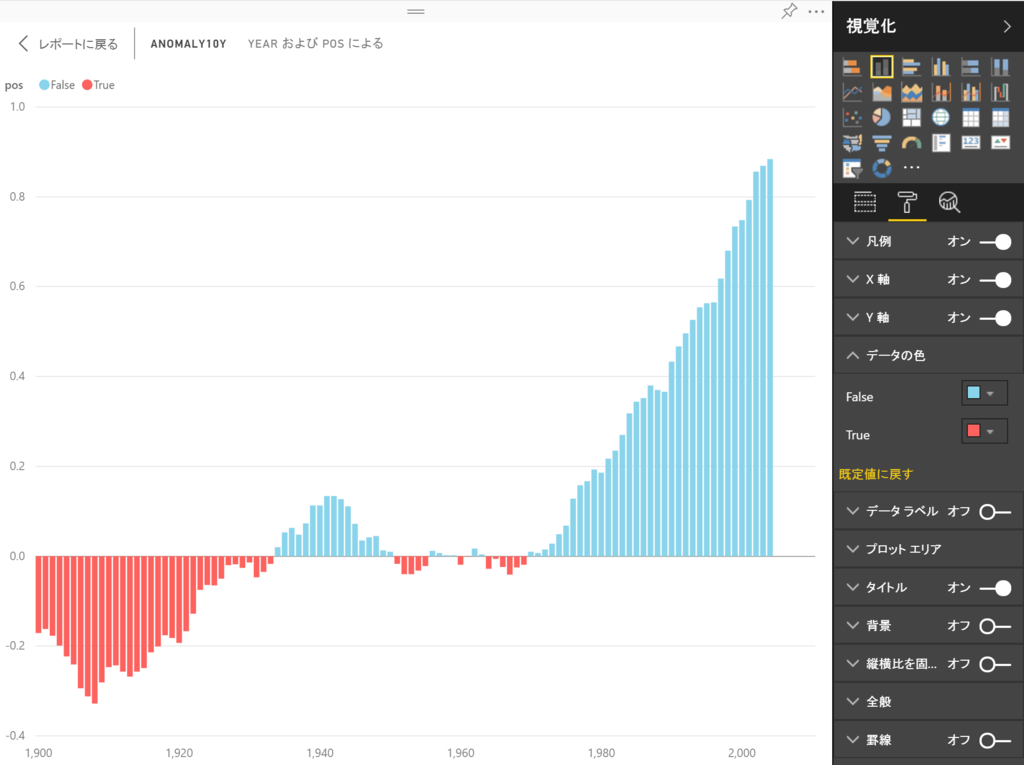Turn on the 罫線 border switch

coord(996,740)
